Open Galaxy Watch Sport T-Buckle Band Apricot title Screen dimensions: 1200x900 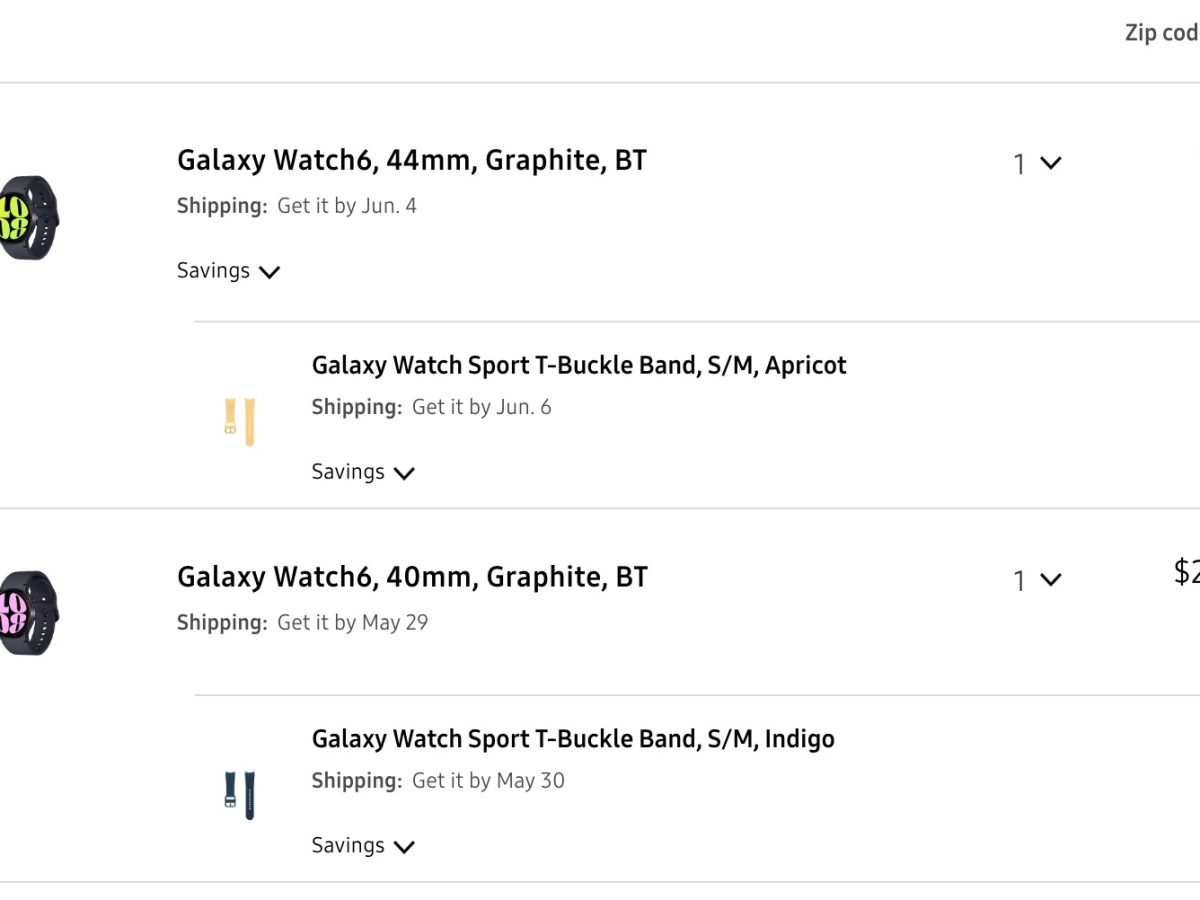[579, 365]
